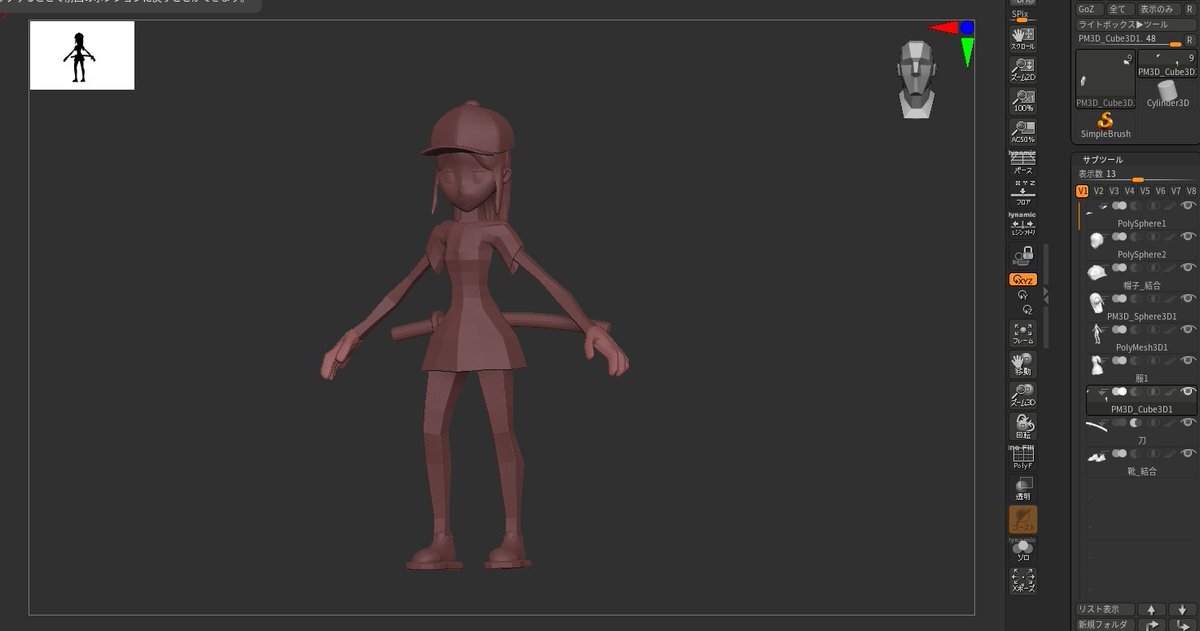The image size is (1200, 631).
Task: Click 新規フォルダ (New folder) button
Action: pyautogui.click(x=1105, y=624)
